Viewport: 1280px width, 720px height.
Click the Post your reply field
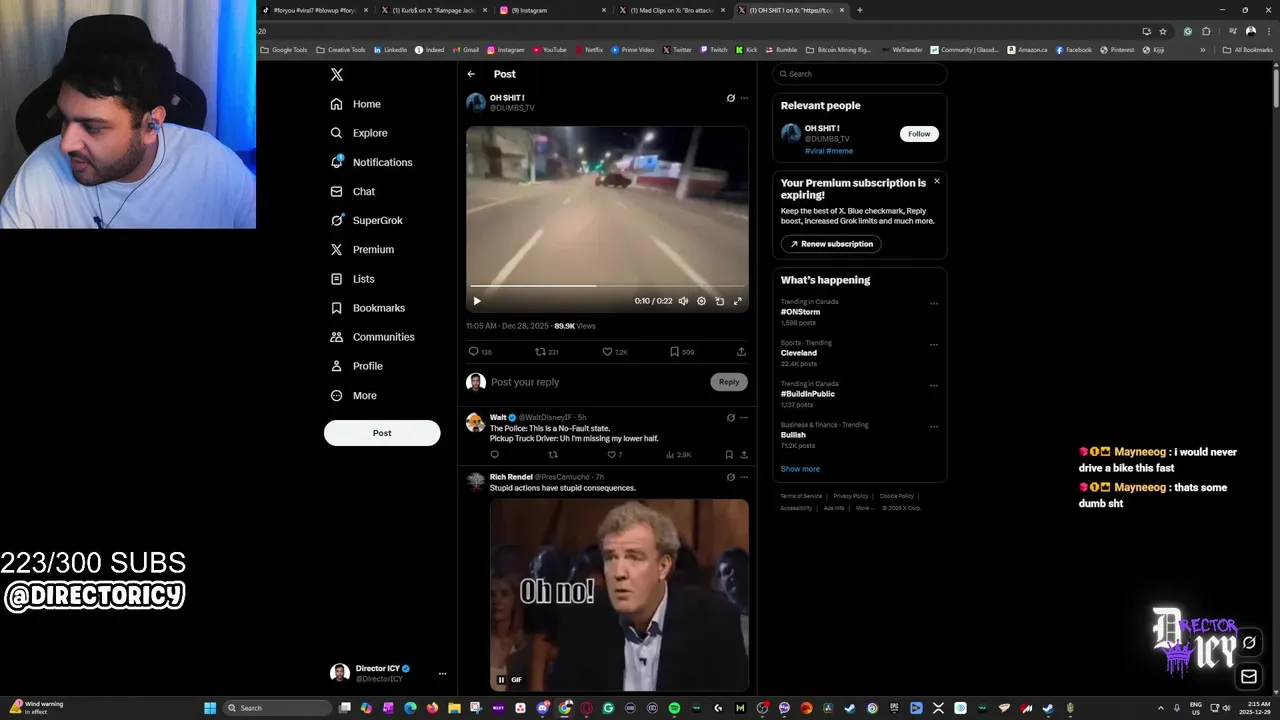coord(597,382)
